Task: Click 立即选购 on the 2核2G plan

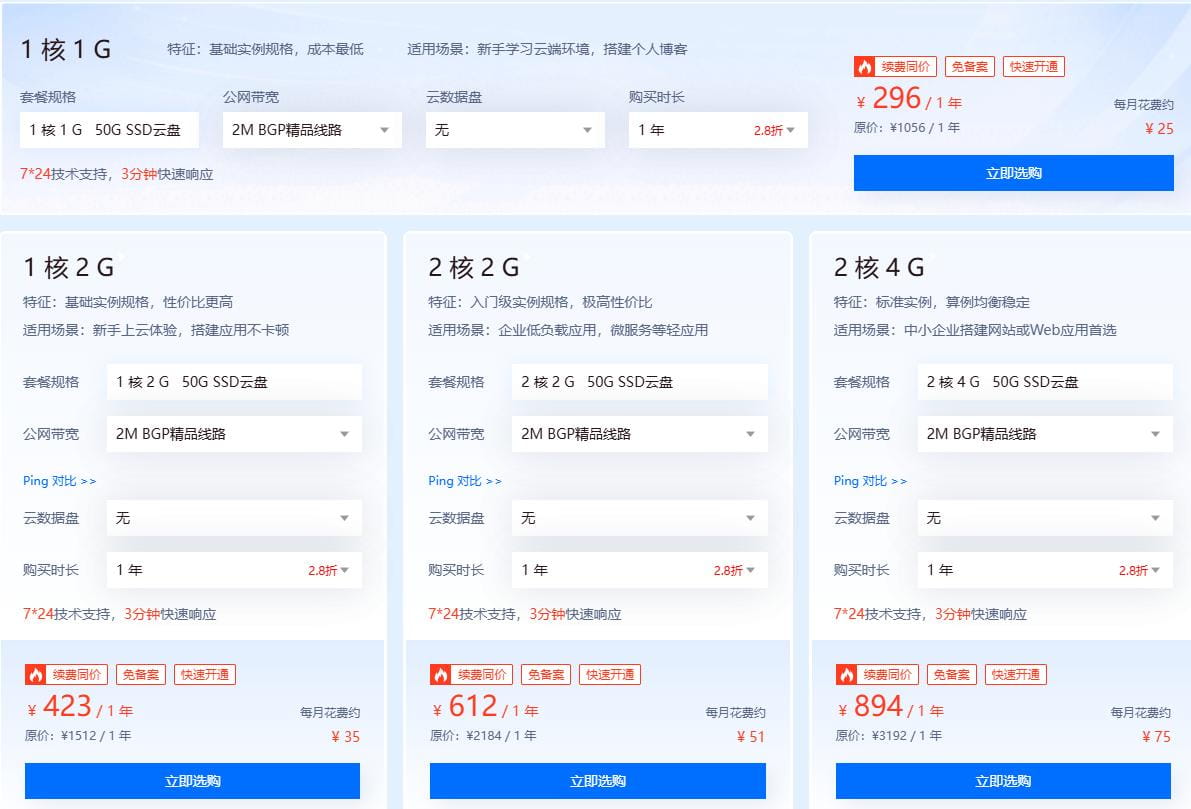Action: coord(598,781)
